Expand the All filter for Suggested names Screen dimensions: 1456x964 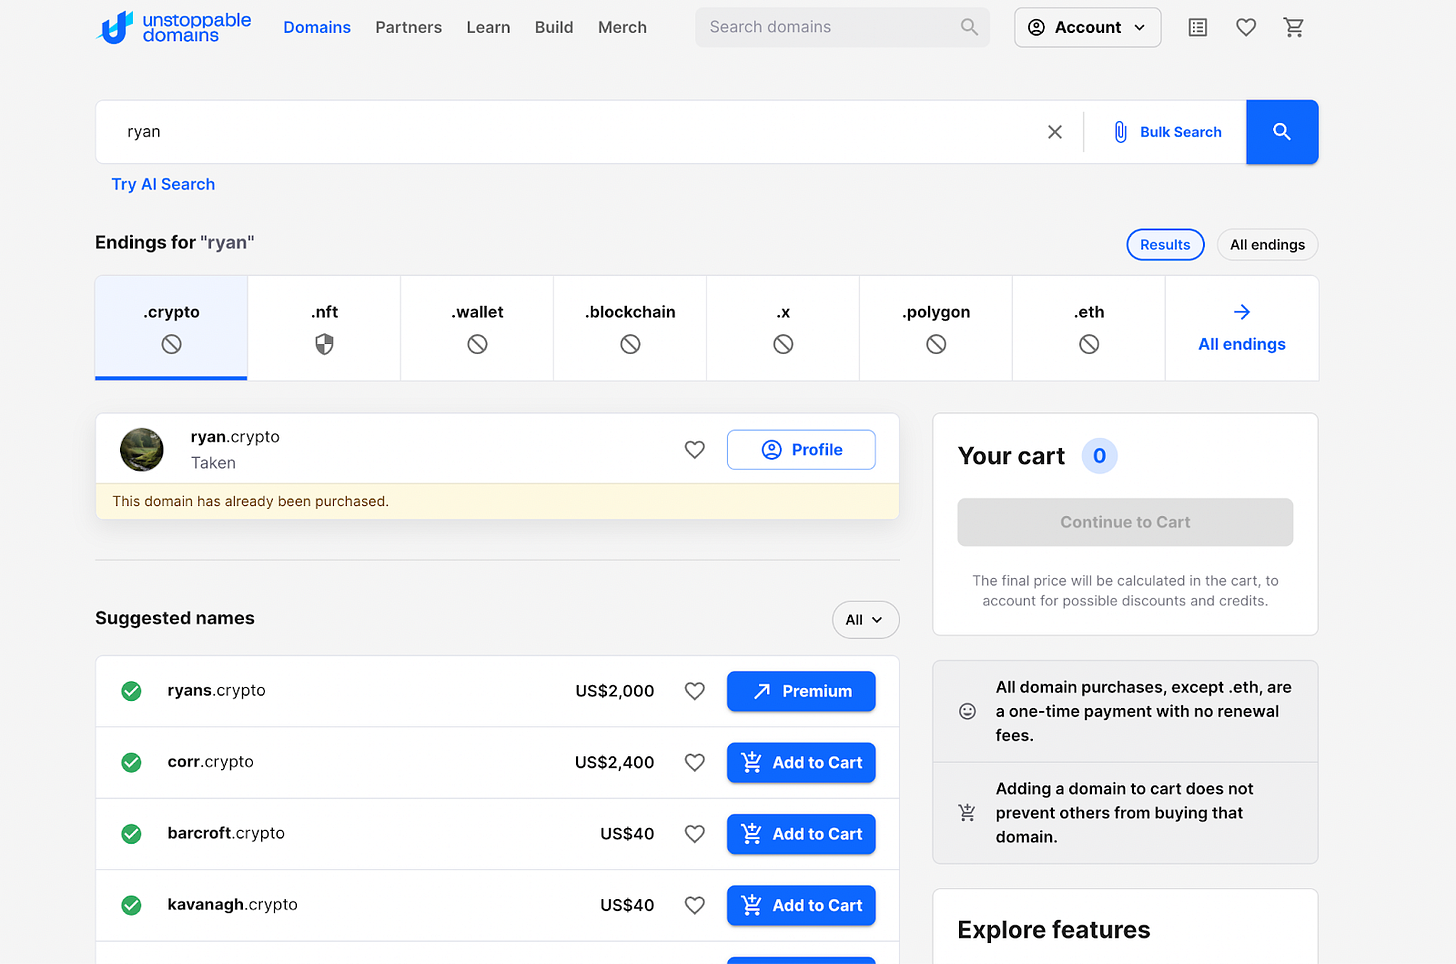tap(865, 620)
